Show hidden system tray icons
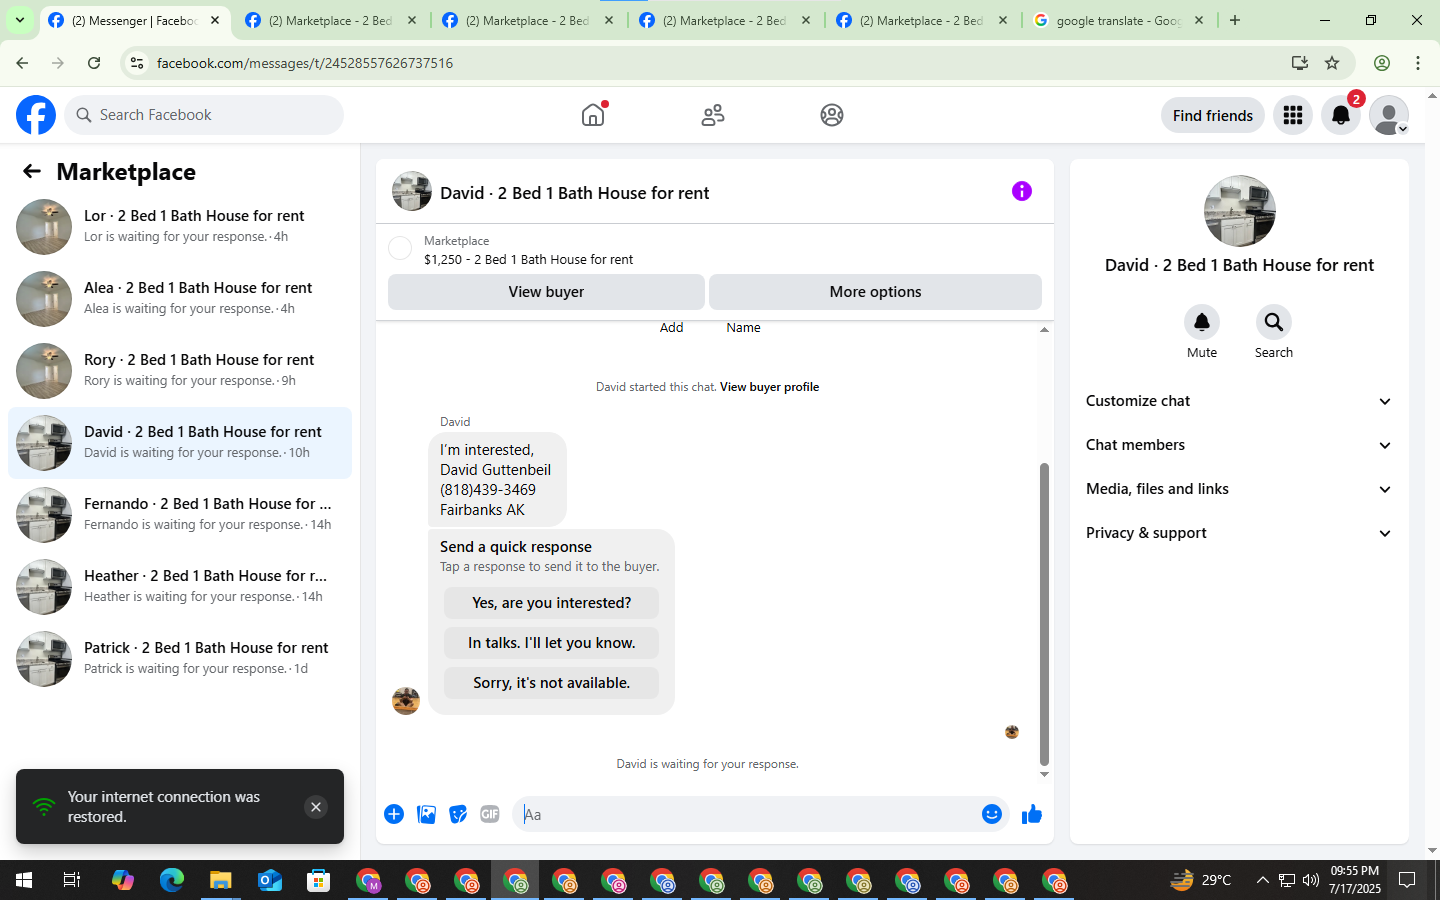The height and width of the screenshot is (900, 1440). pos(1262,880)
